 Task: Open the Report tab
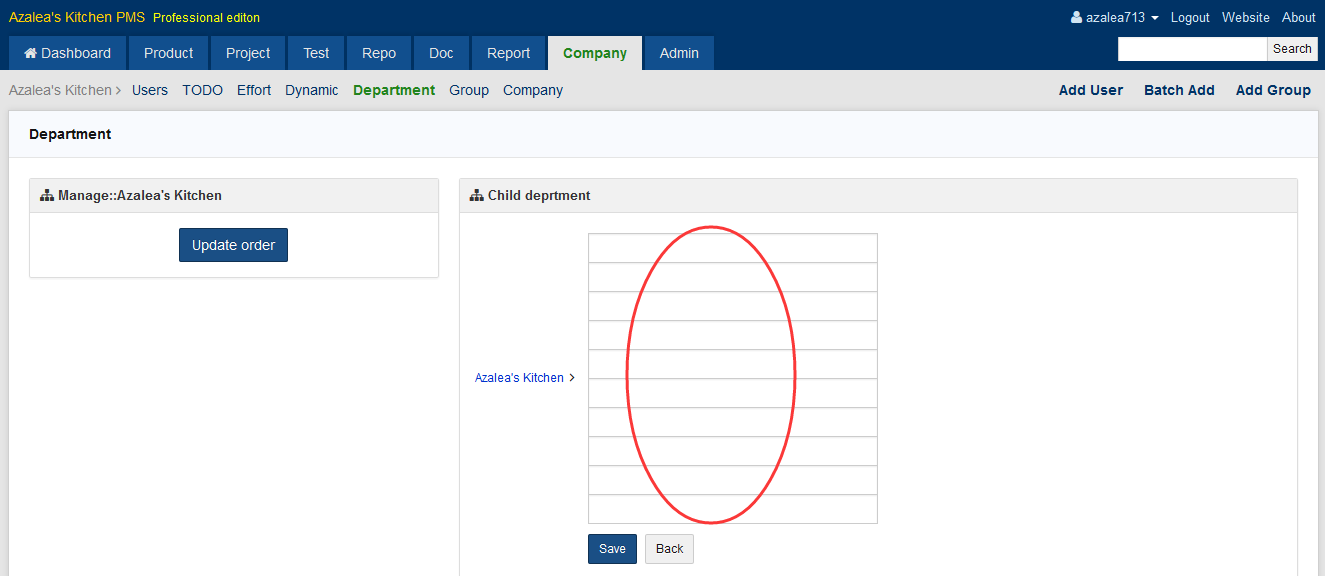[508, 53]
